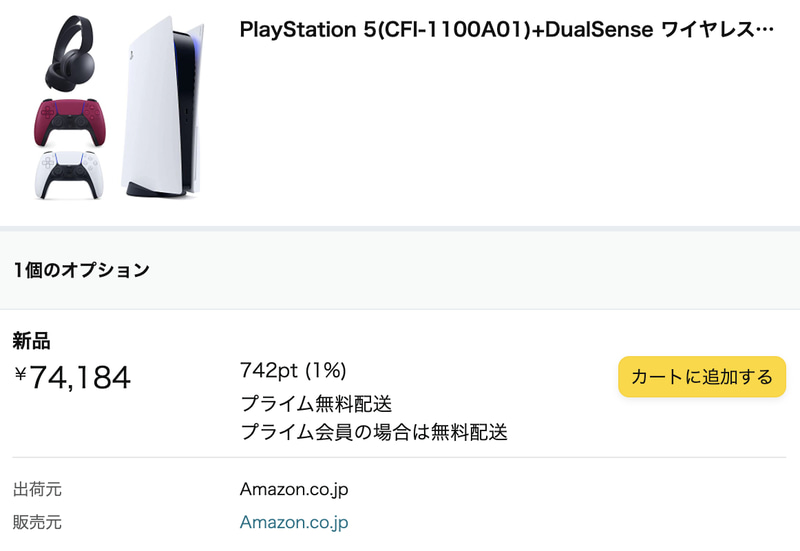Select the 1個のオプション header
Viewport: 800px width, 551px height.
tap(82, 269)
